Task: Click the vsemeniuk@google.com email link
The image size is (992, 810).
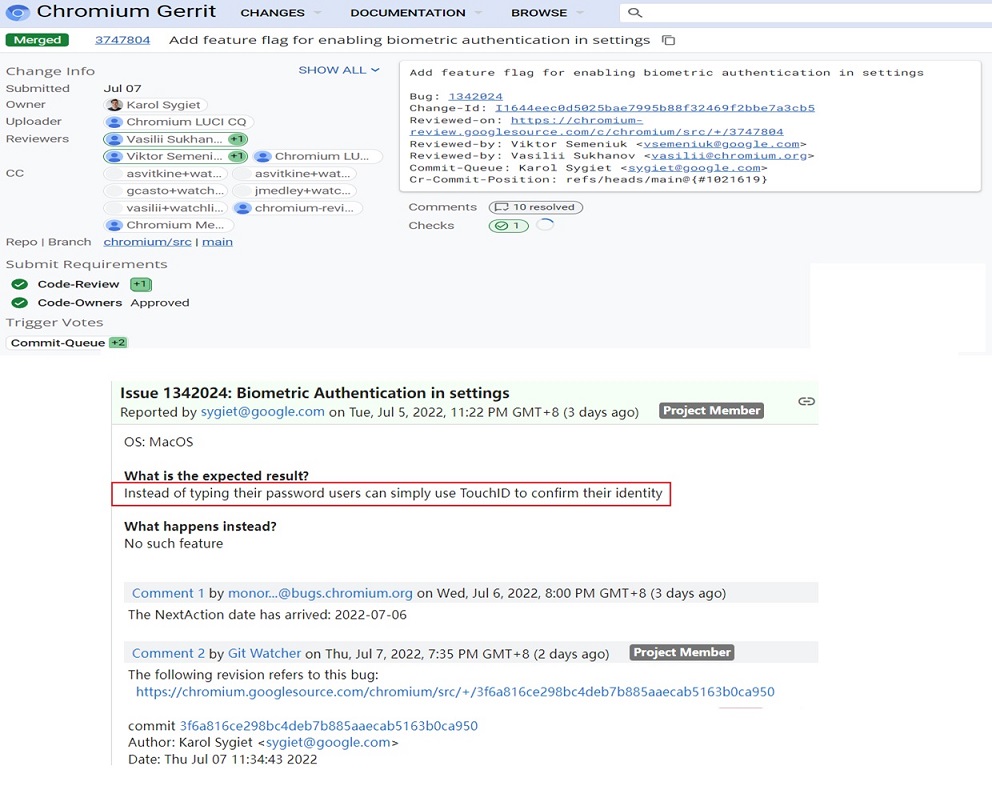Action: 721,144
